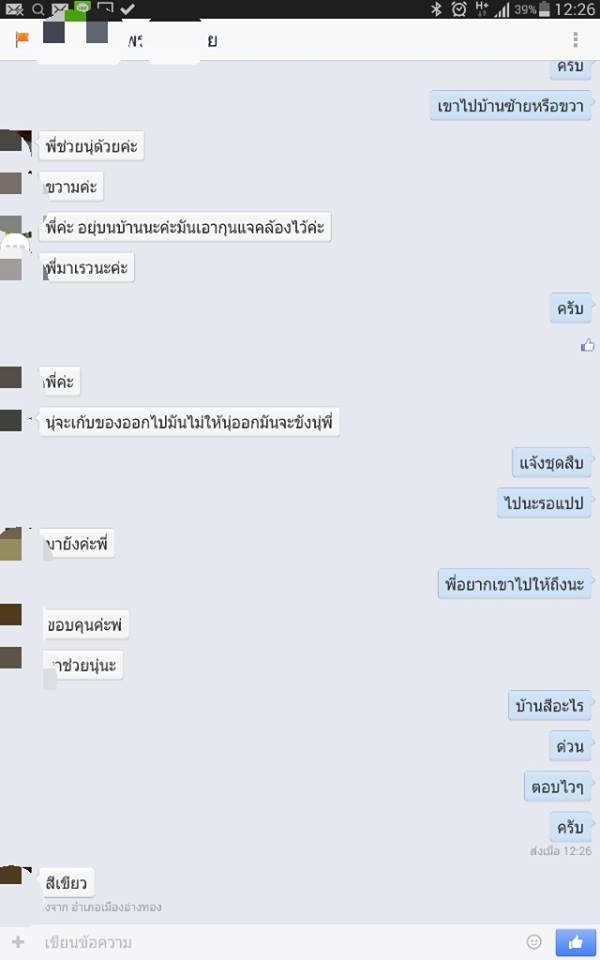
Task: Tap the small thumbs-up sticker in the chat
Action: click(587, 345)
